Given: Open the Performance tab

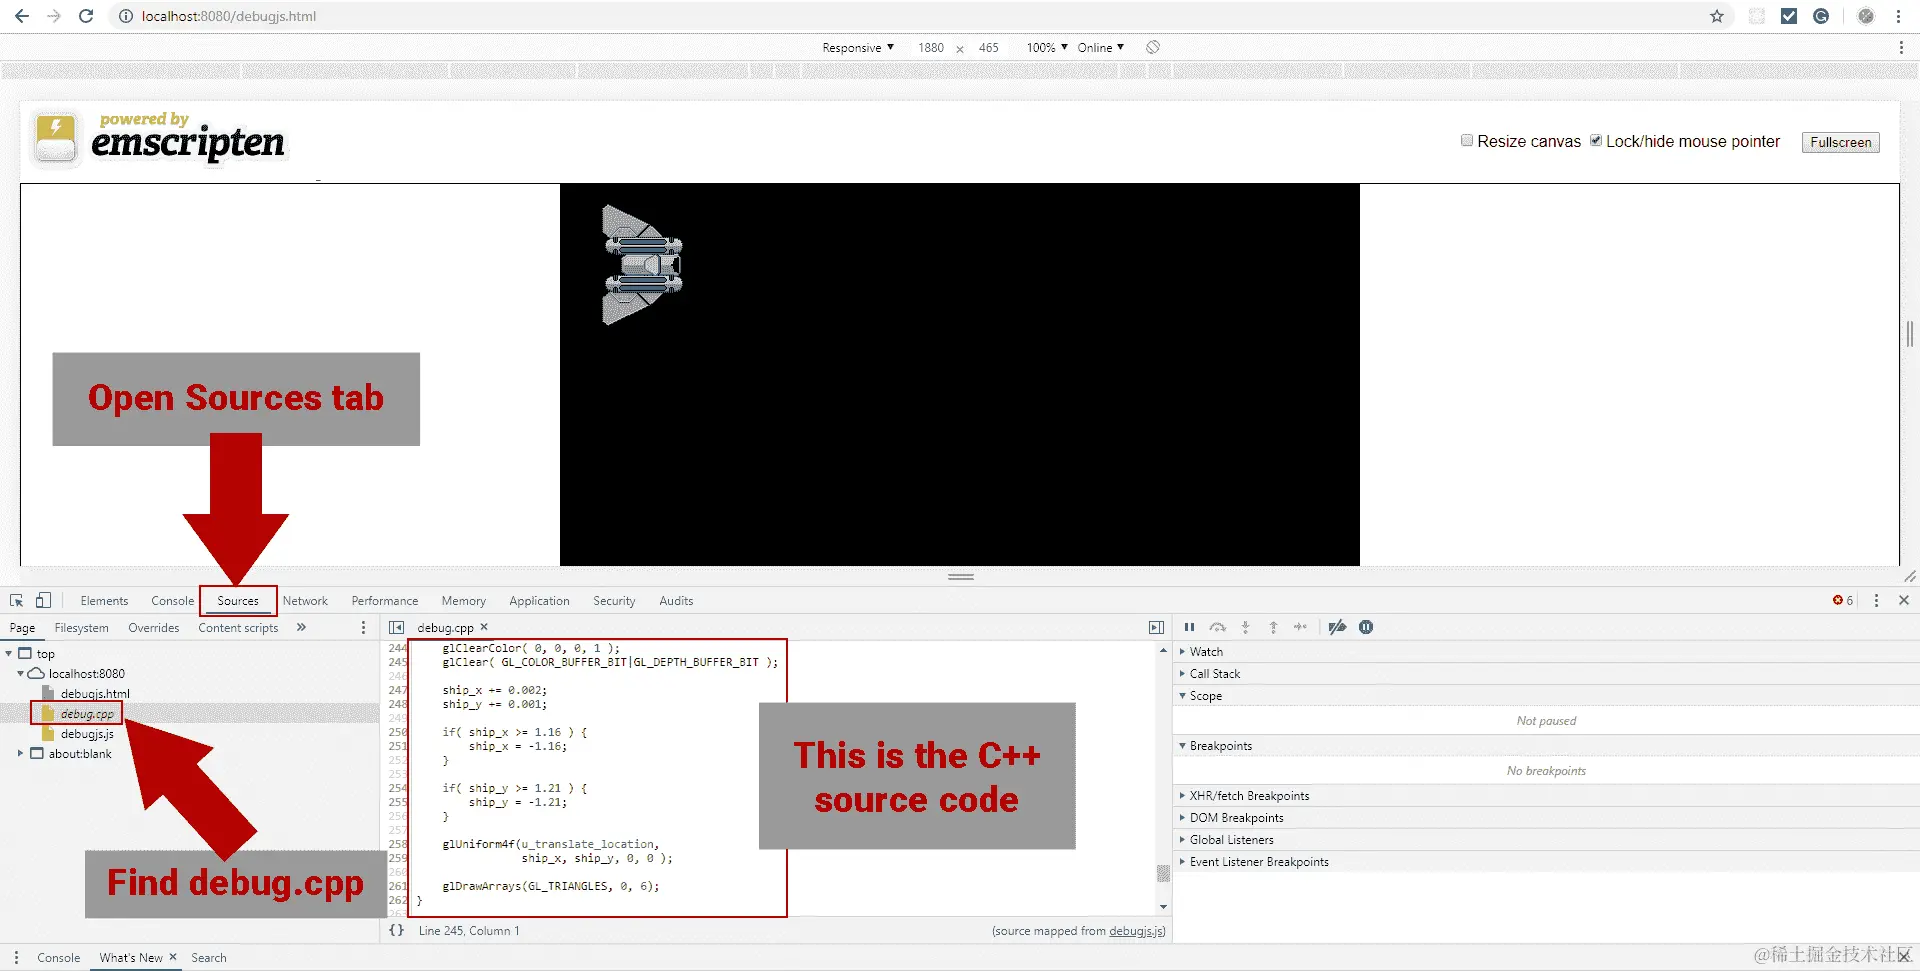Looking at the screenshot, I should tap(385, 600).
